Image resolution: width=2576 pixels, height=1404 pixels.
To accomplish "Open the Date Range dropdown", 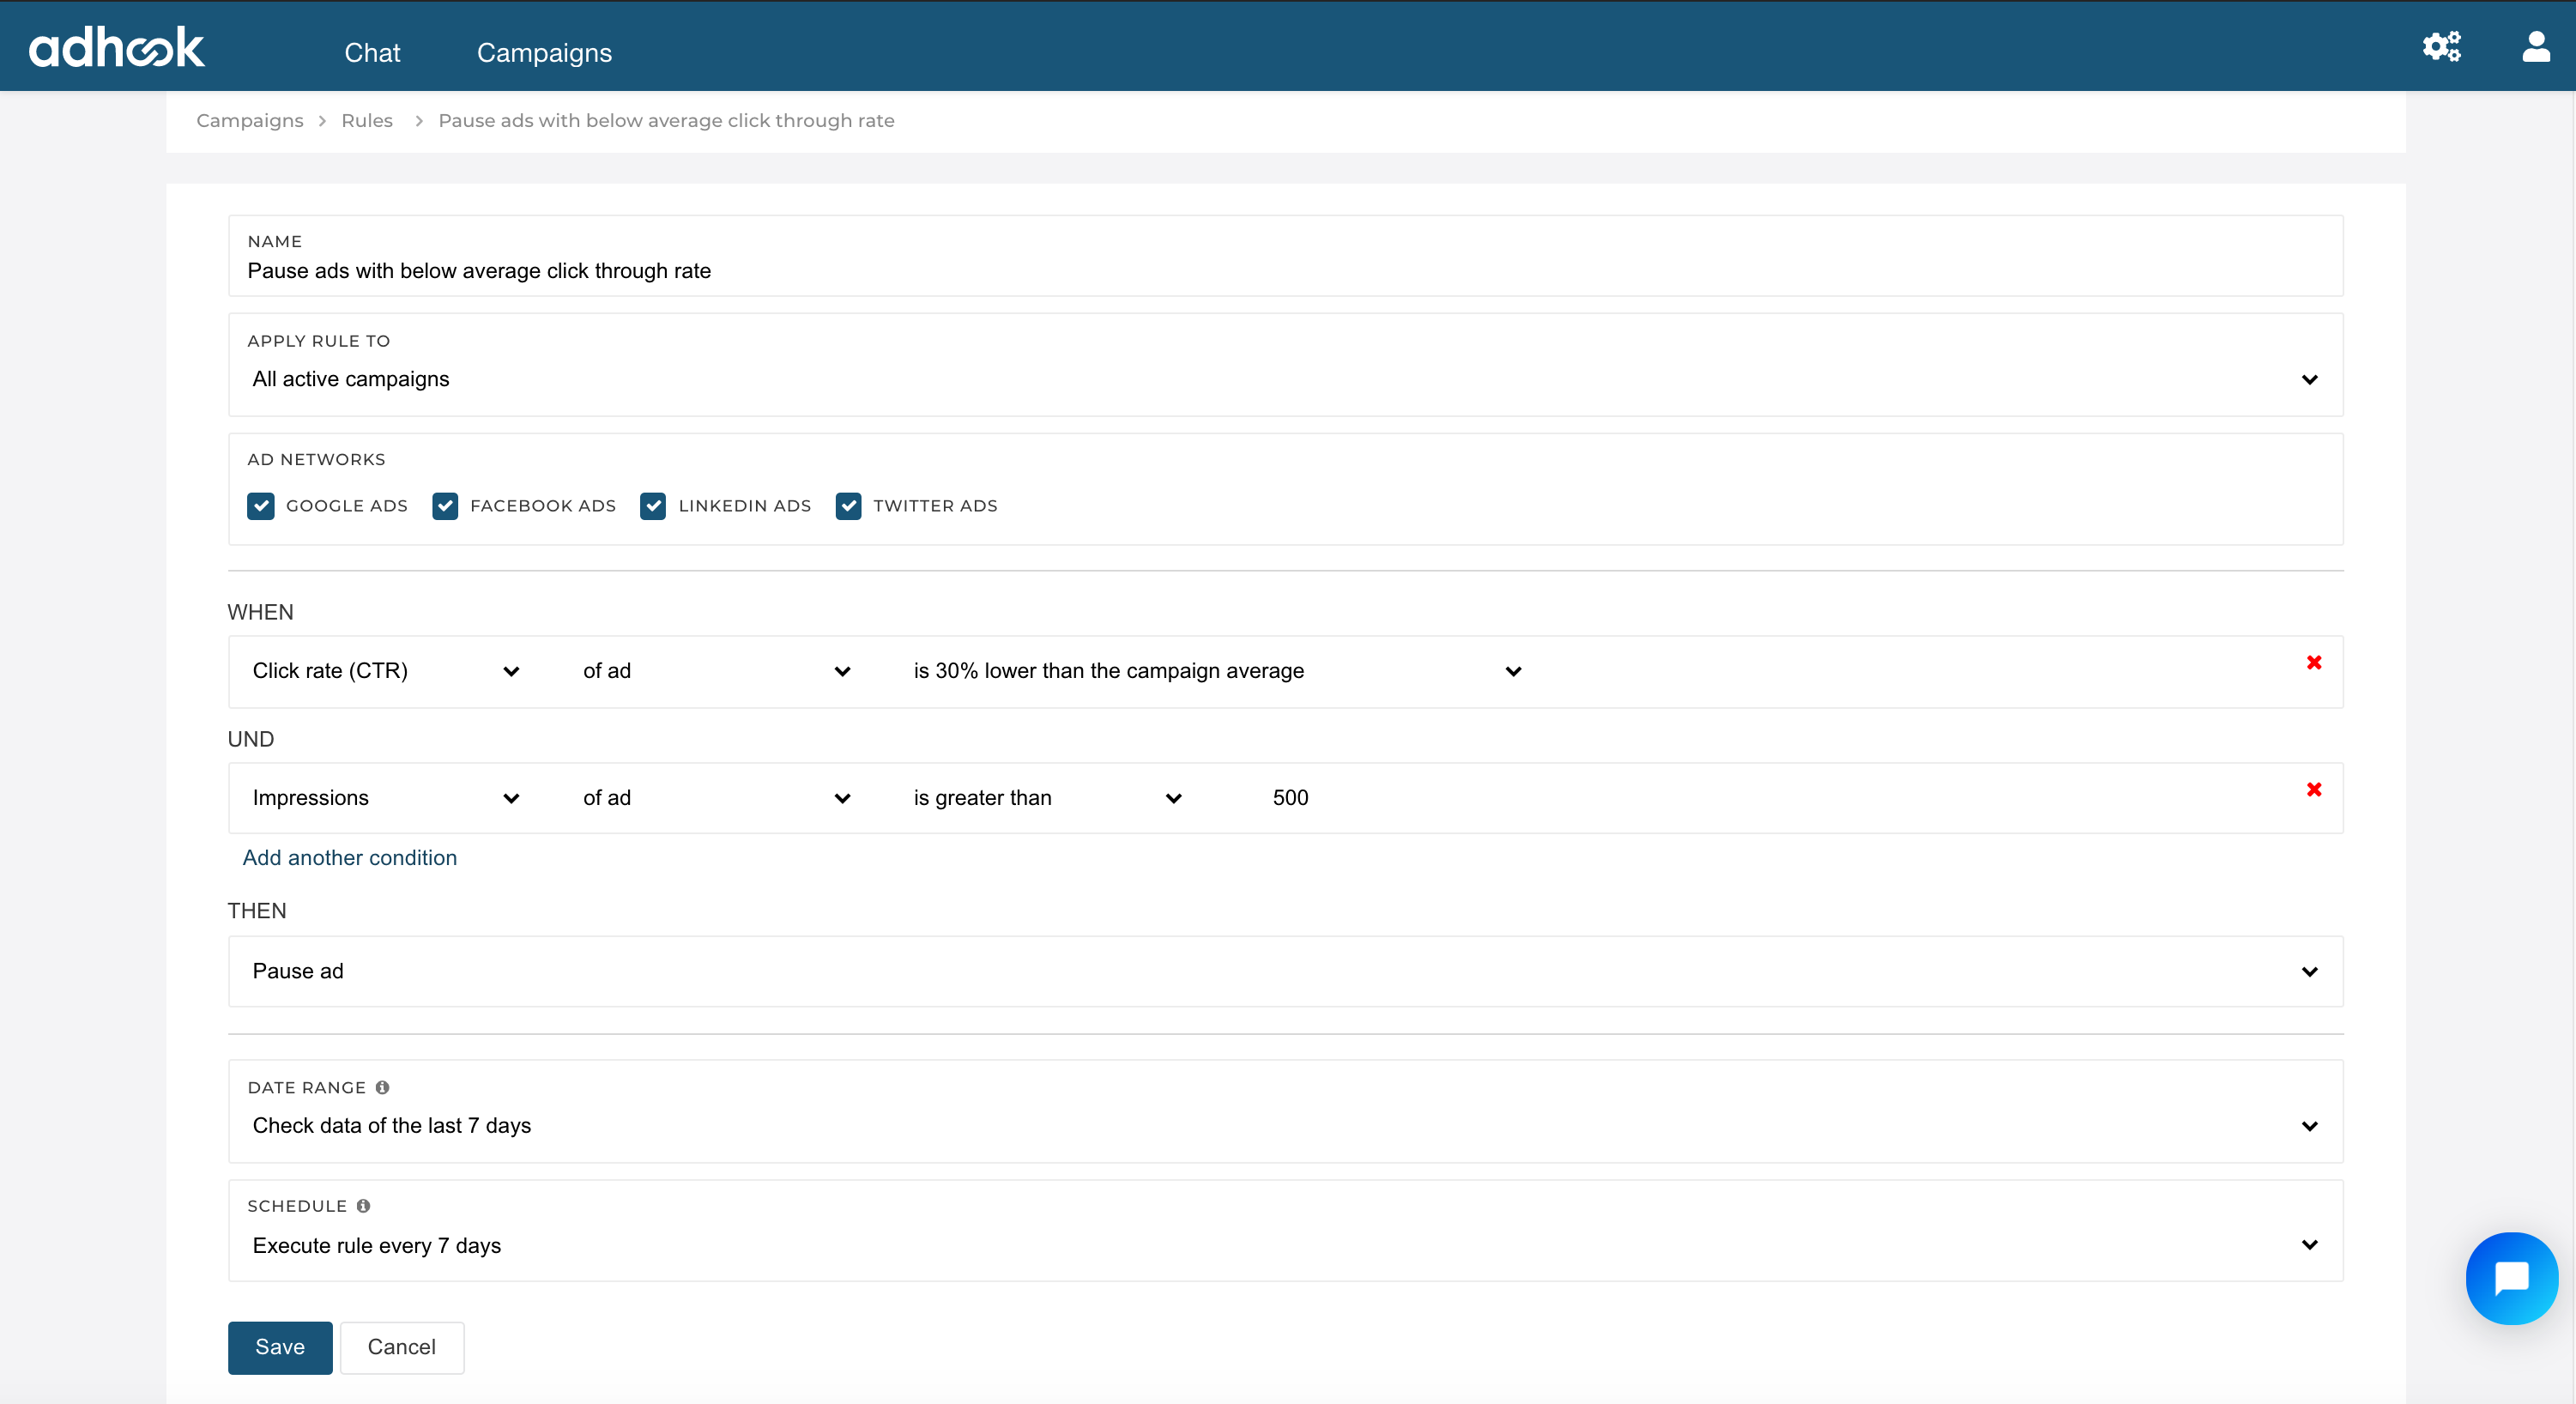I will tap(1285, 1126).
